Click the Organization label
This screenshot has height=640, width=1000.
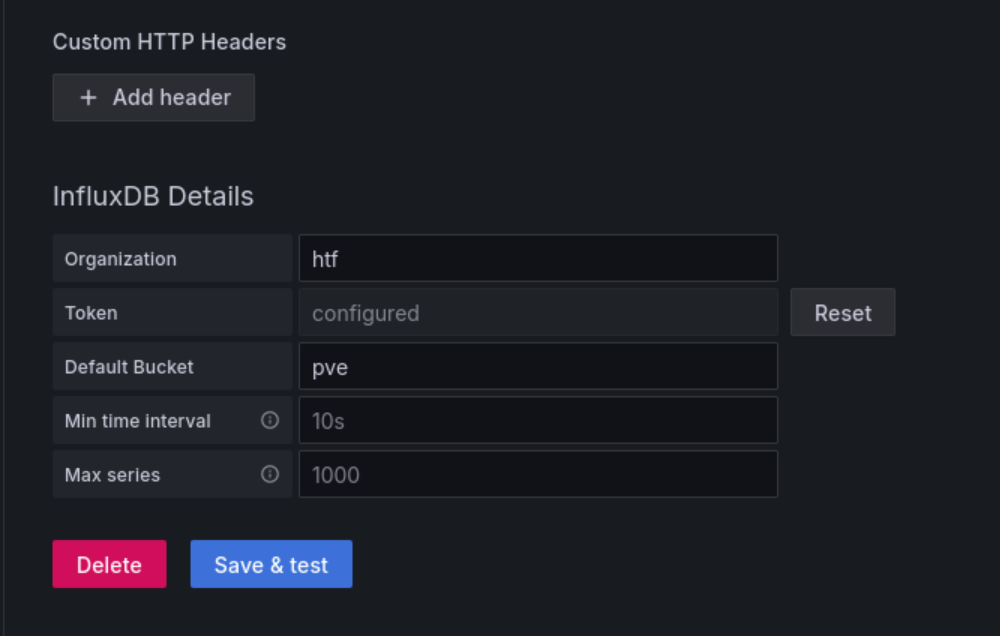[120, 259]
